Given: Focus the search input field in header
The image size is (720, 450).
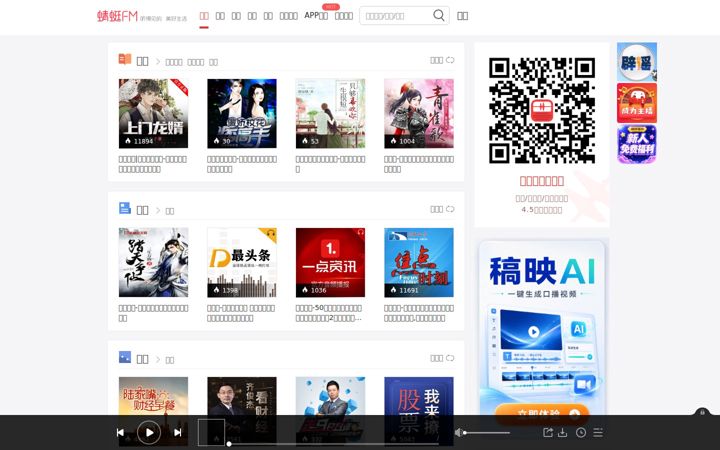Looking at the screenshot, I should point(397,16).
